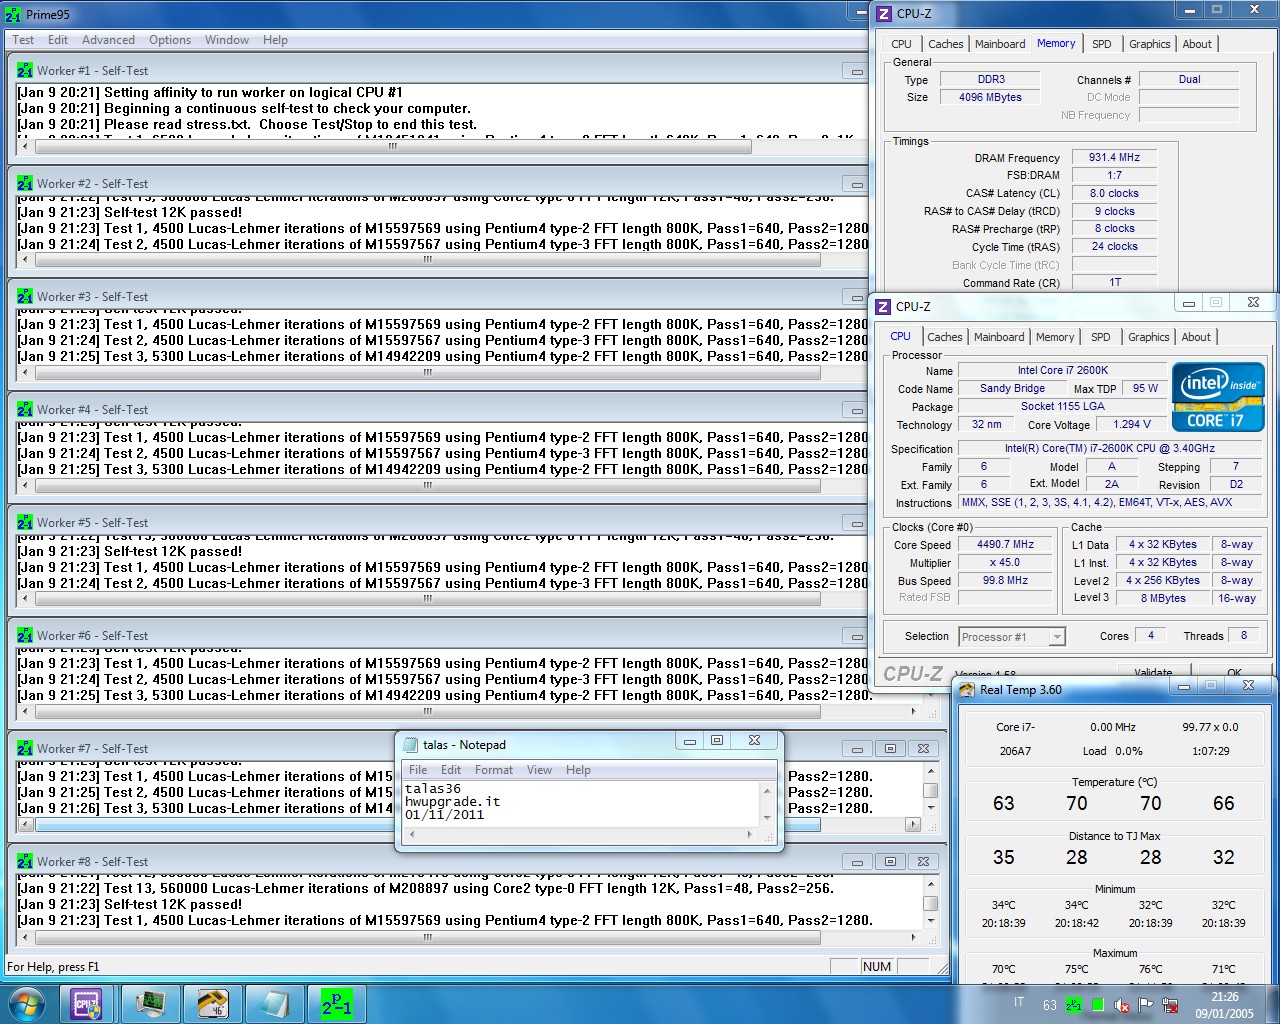
Task: Click the Action Center flag tray icon
Action: point(1146,1005)
